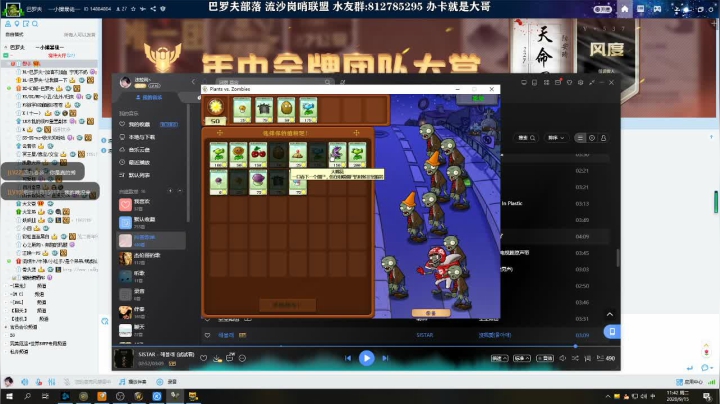This screenshot has width=720, height=404.
Task: Open the playing song album cover
Action: coord(124,359)
